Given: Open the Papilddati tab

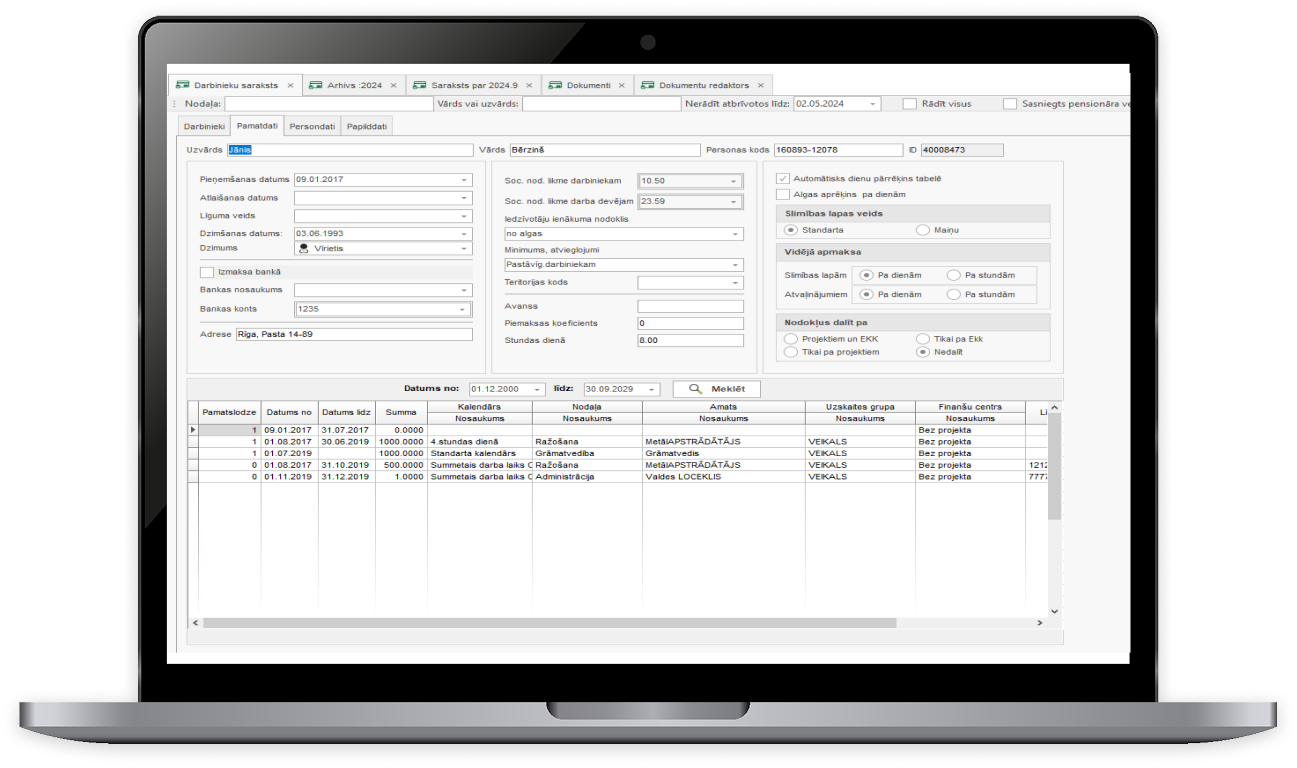Looking at the screenshot, I should [x=367, y=126].
